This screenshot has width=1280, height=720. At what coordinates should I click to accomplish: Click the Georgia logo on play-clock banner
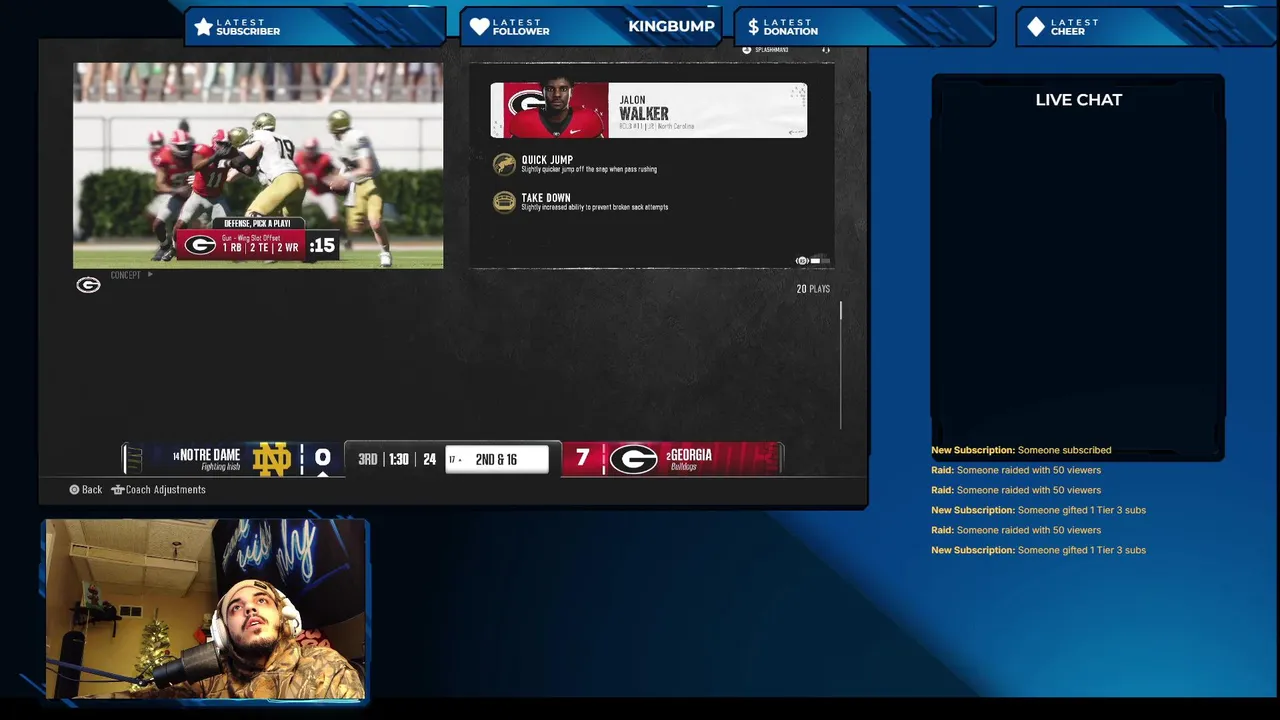tap(200, 245)
